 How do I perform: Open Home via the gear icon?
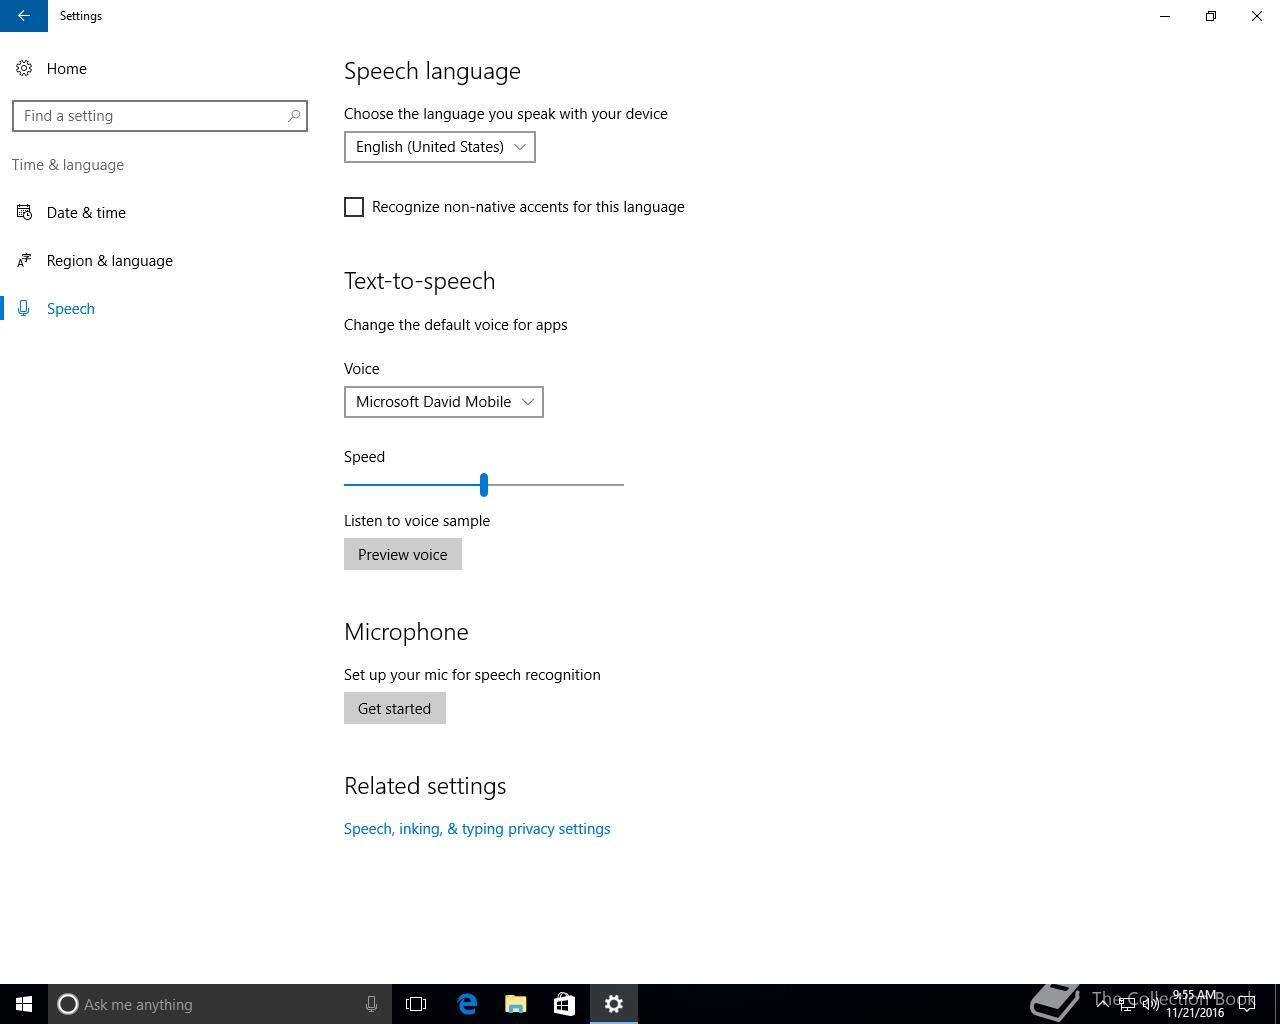pyautogui.click(x=24, y=68)
